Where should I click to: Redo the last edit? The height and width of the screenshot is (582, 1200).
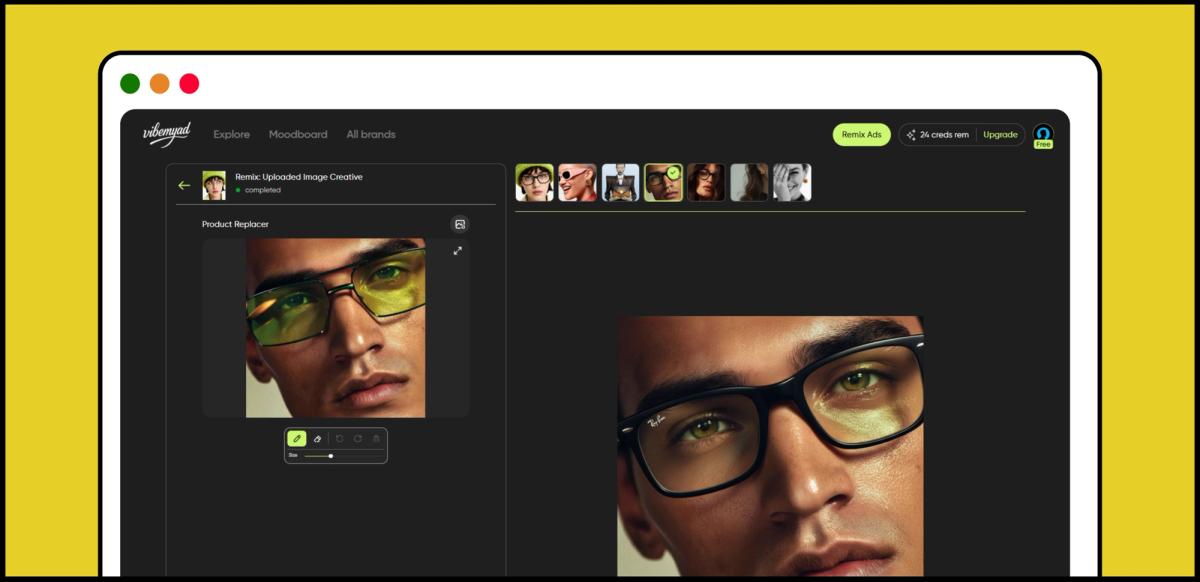click(358, 438)
